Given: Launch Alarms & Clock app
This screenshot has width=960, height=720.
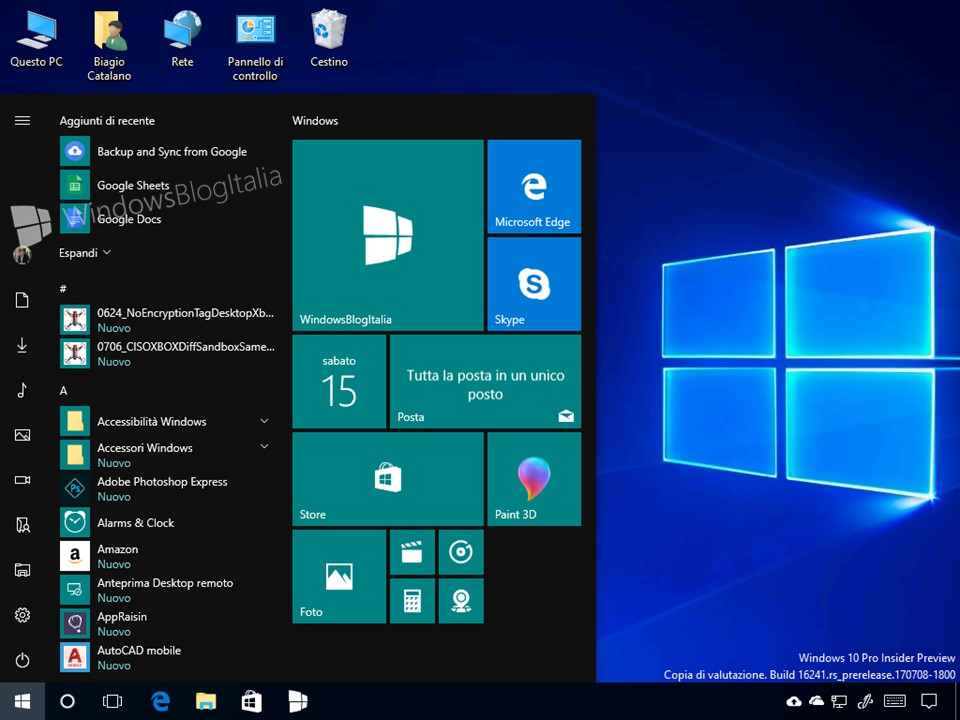Looking at the screenshot, I should (167, 522).
